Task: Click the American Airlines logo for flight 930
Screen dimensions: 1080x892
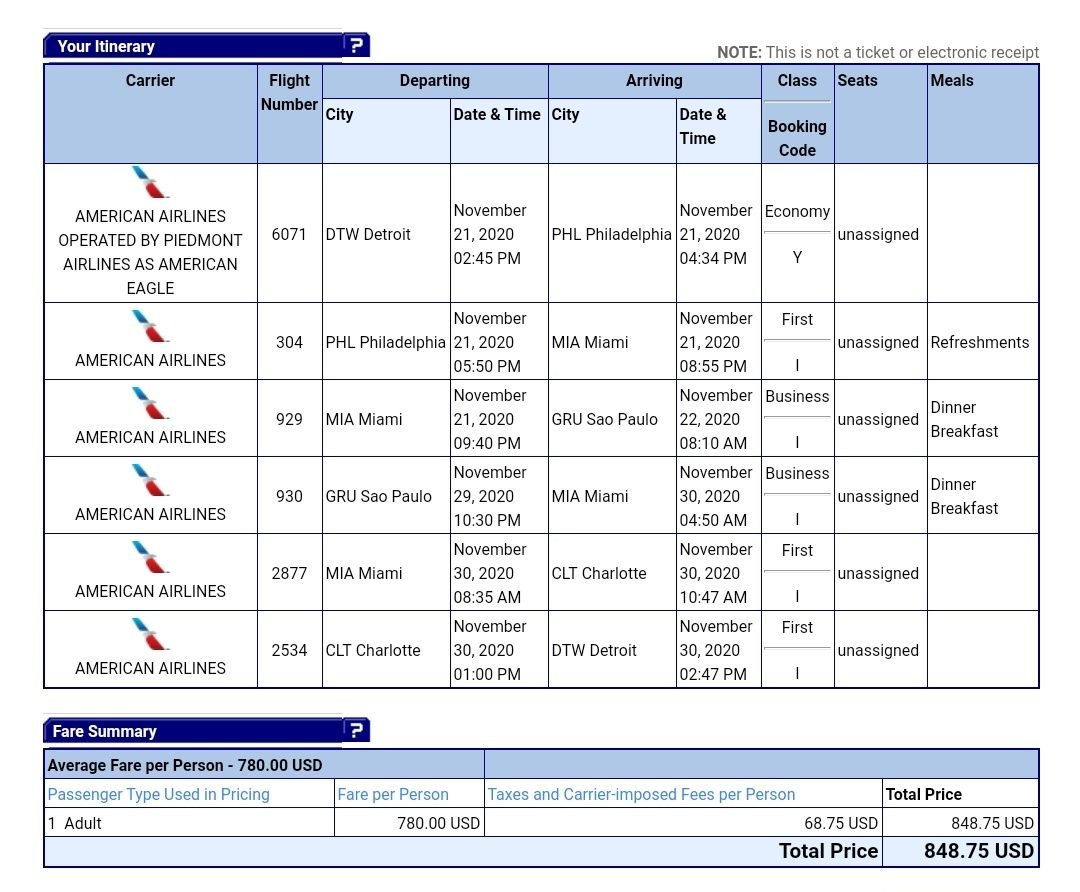Action: coord(150,481)
